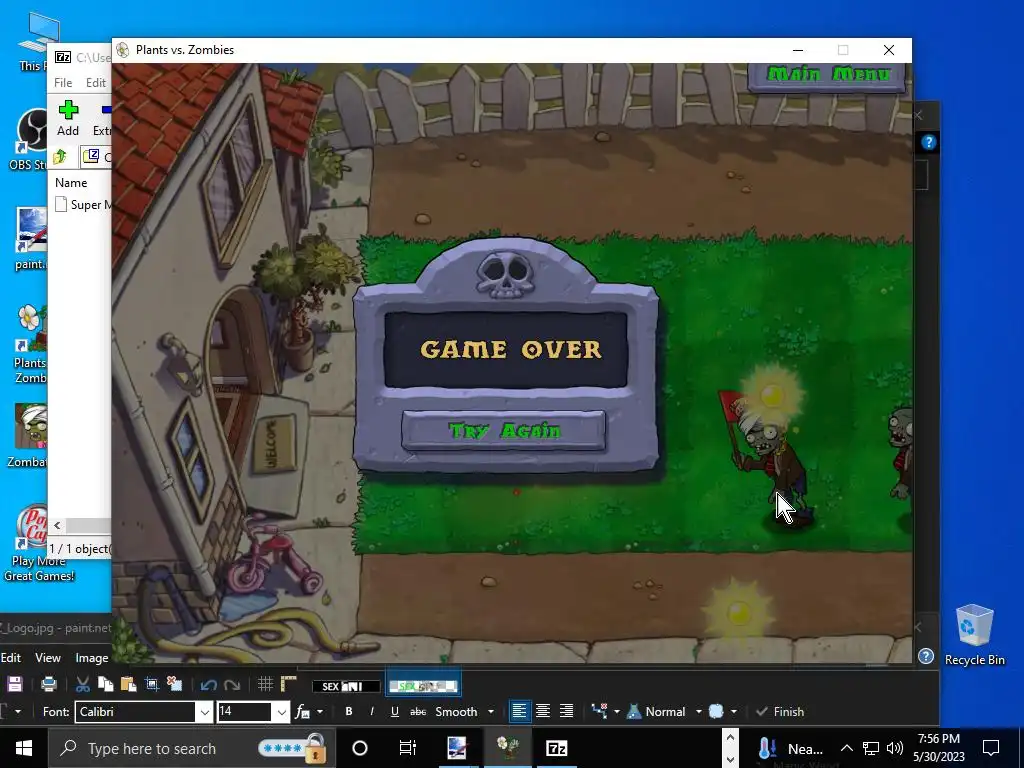Click the Copy icon in paint.net toolbar
The image size is (1024, 768).
point(105,684)
